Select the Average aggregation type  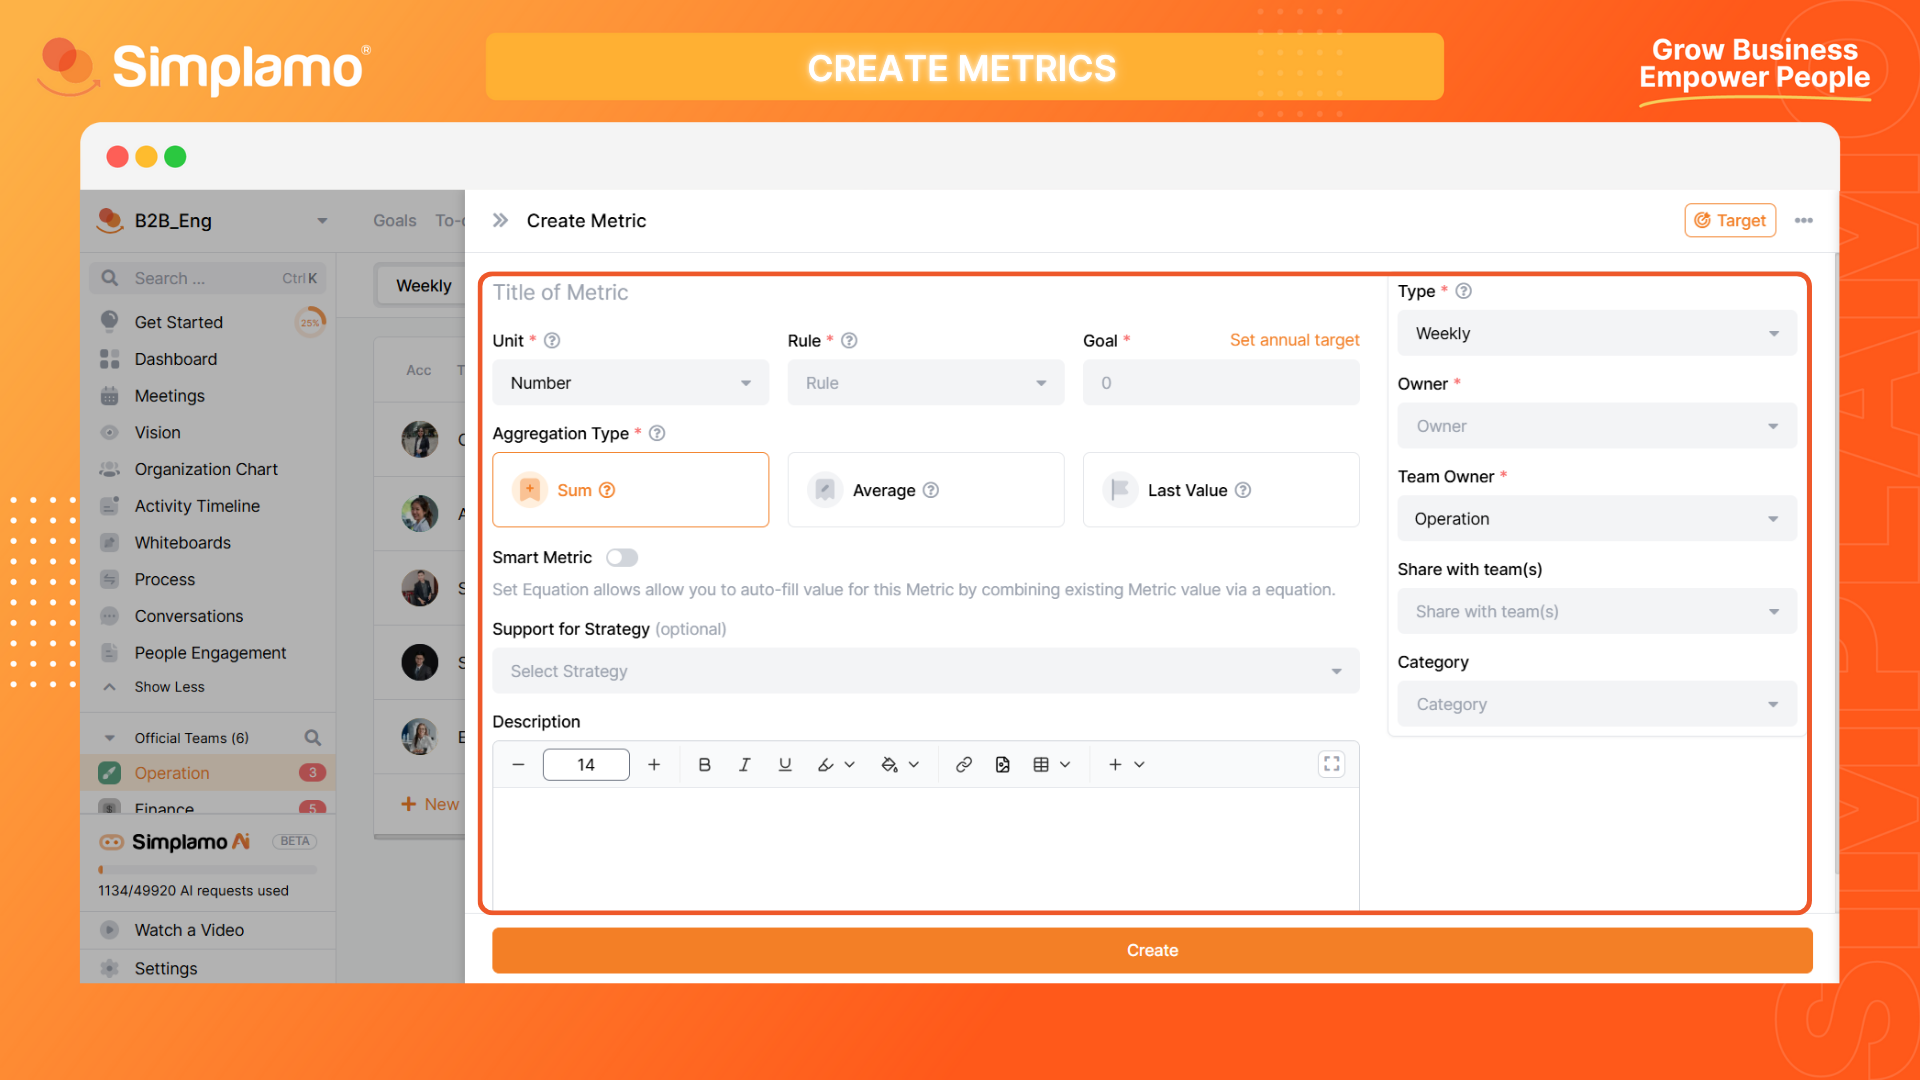click(x=926, y=490)
